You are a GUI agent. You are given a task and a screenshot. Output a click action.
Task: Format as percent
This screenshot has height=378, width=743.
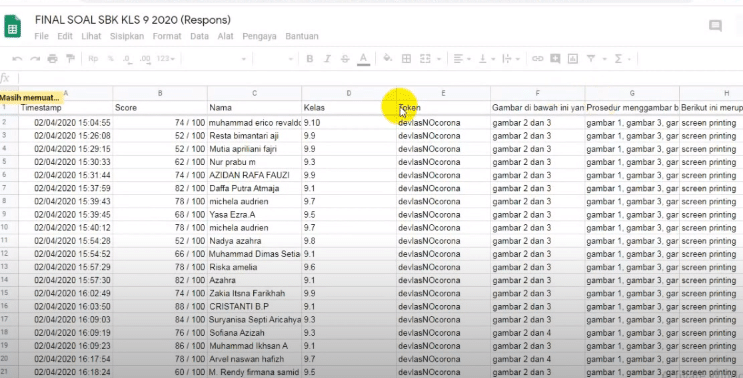110,59
